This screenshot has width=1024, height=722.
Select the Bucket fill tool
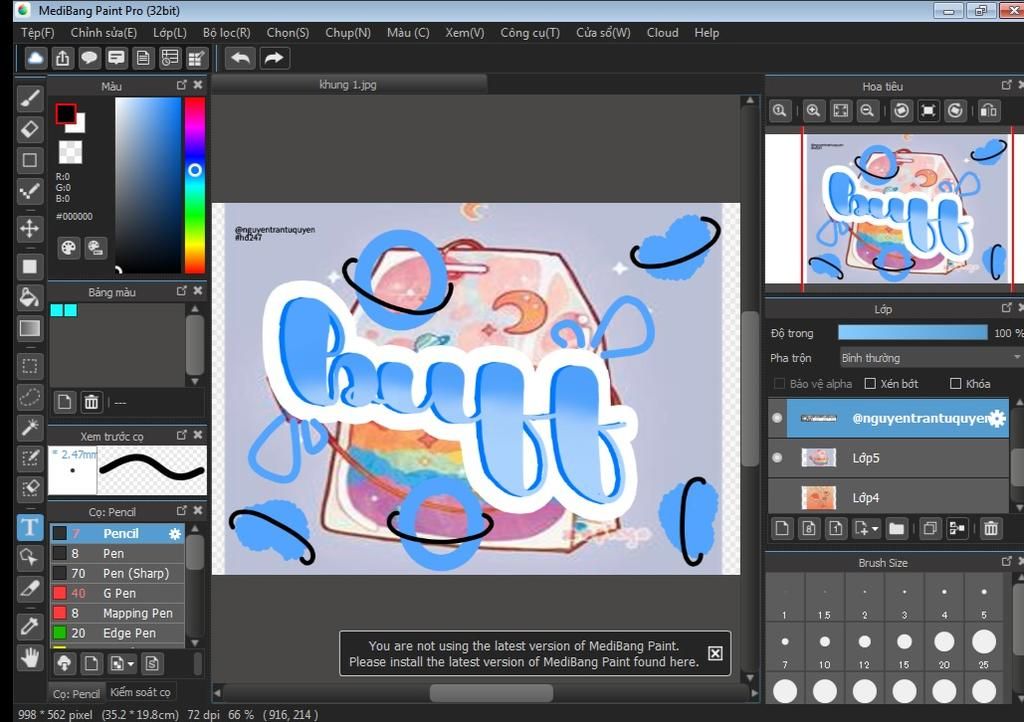tap(29, 298)
